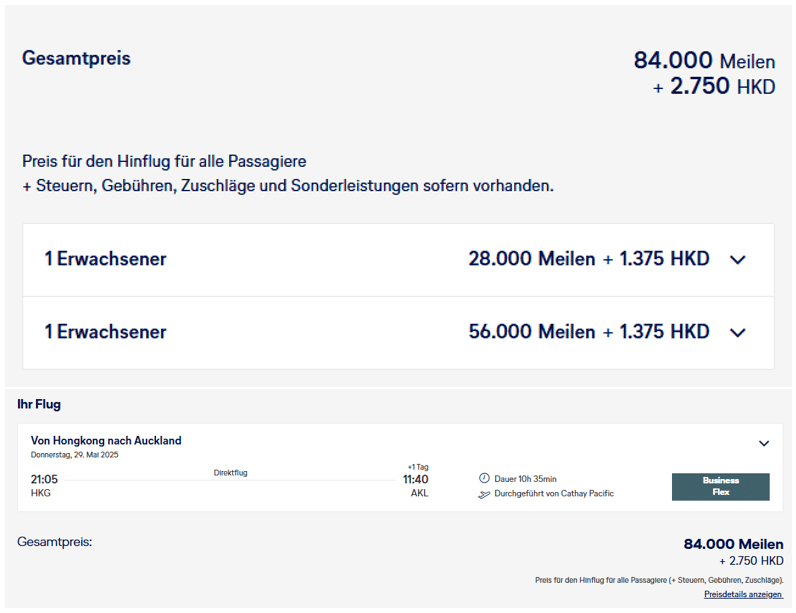Click the Donnerstag, 29. Mai 2025 date
The height and width of the screenshot is (613, 796).
coord(74,455)
